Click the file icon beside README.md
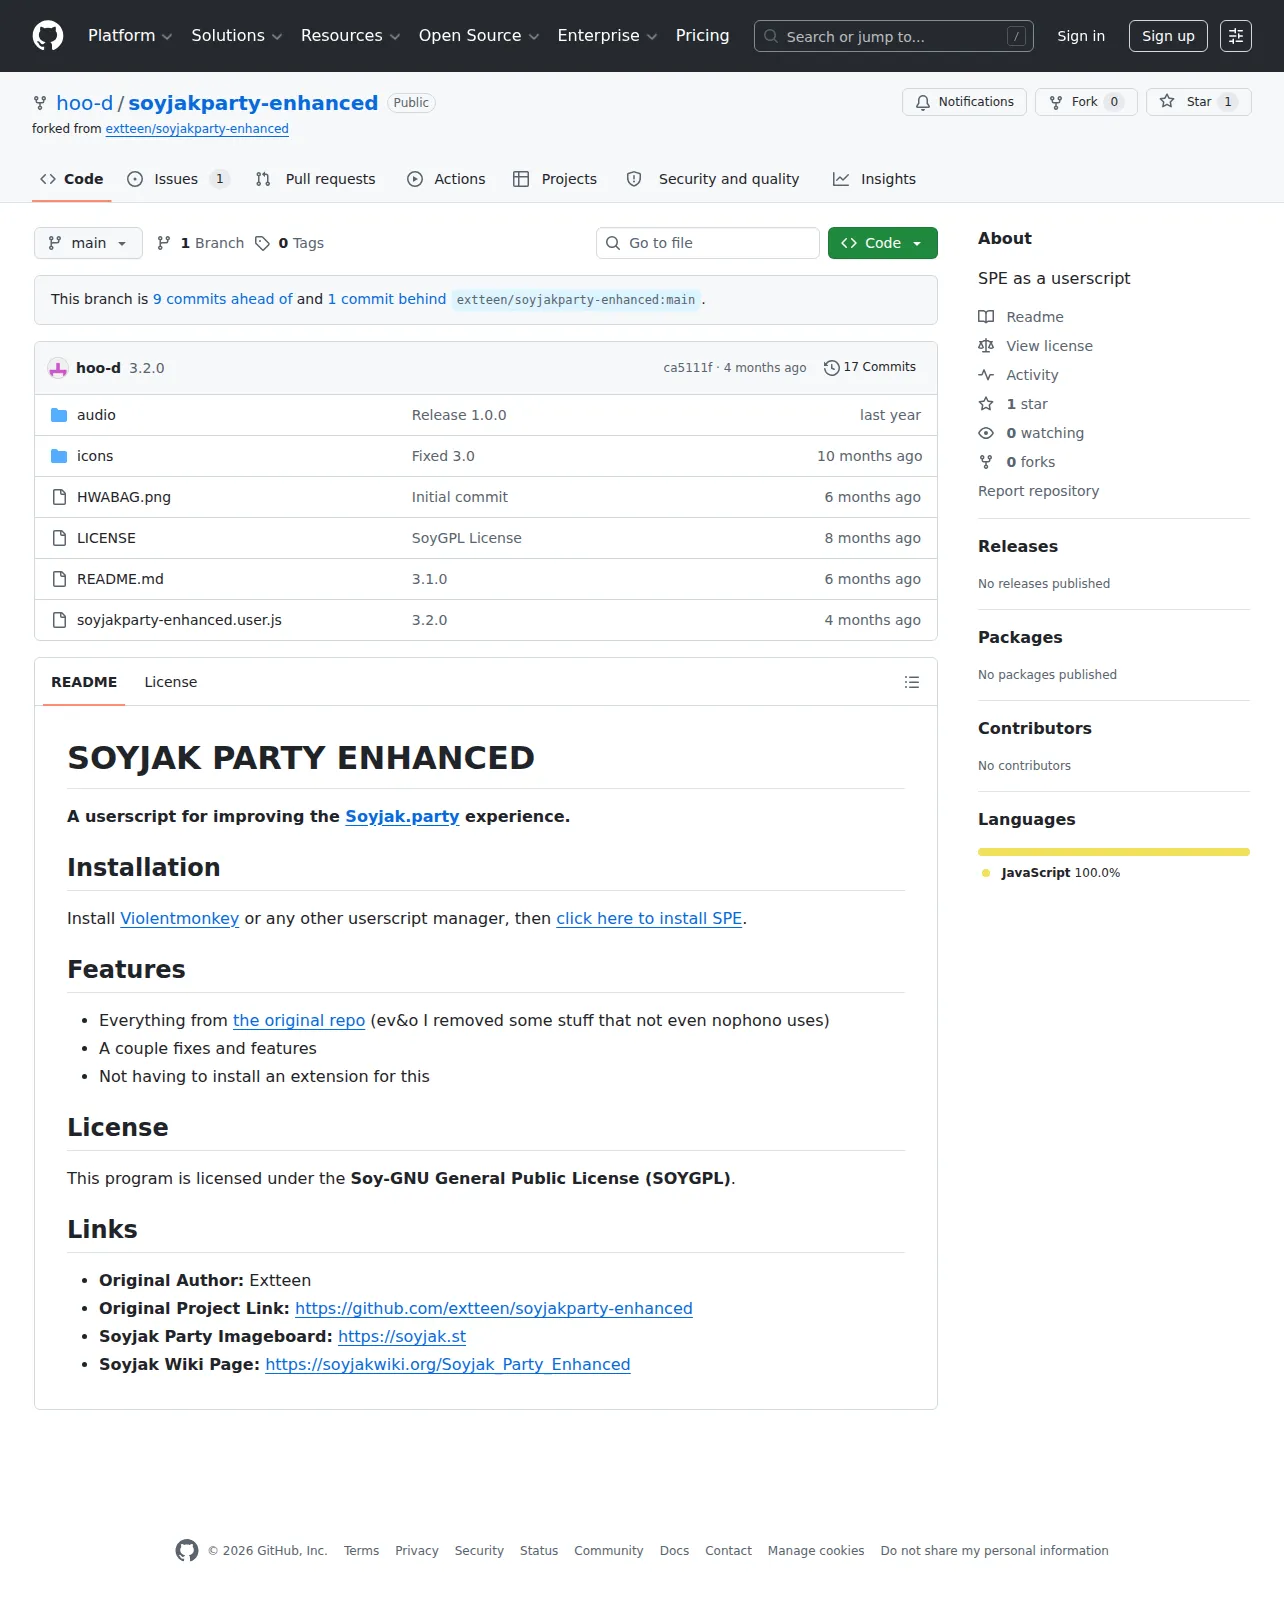1284x1604 pixels. (59, 579)
